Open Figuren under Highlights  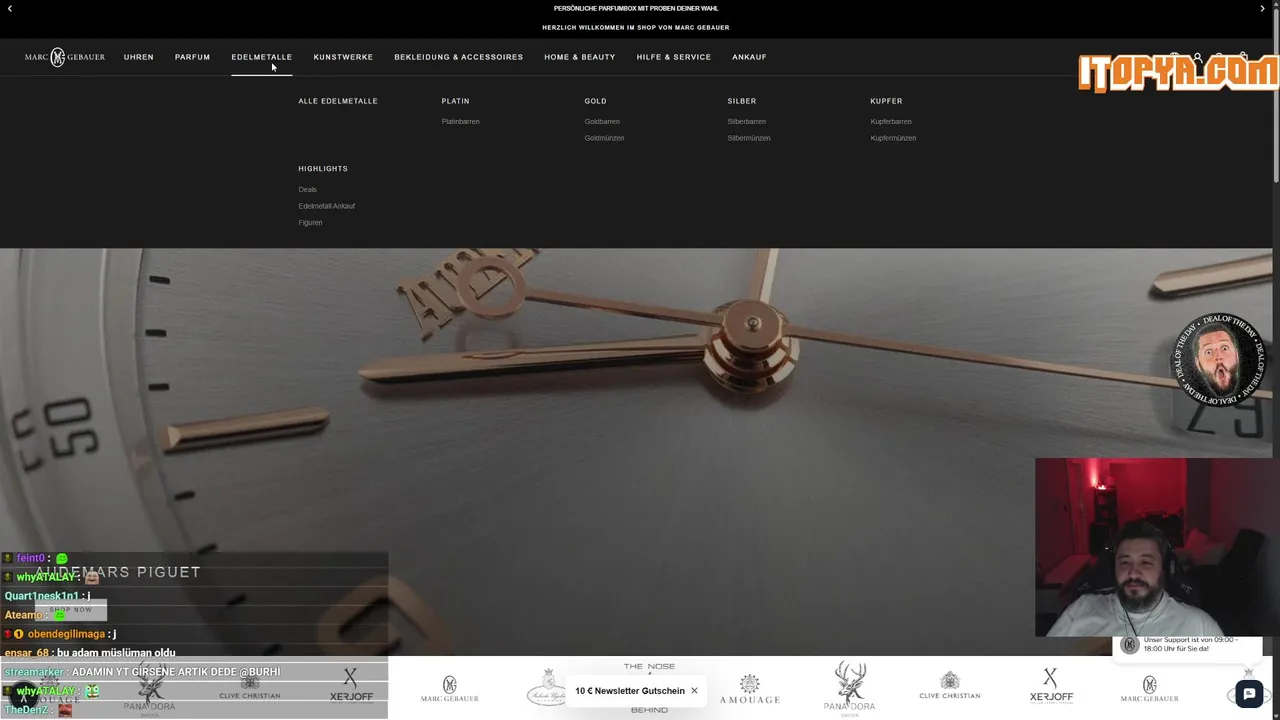click(310, 223)
